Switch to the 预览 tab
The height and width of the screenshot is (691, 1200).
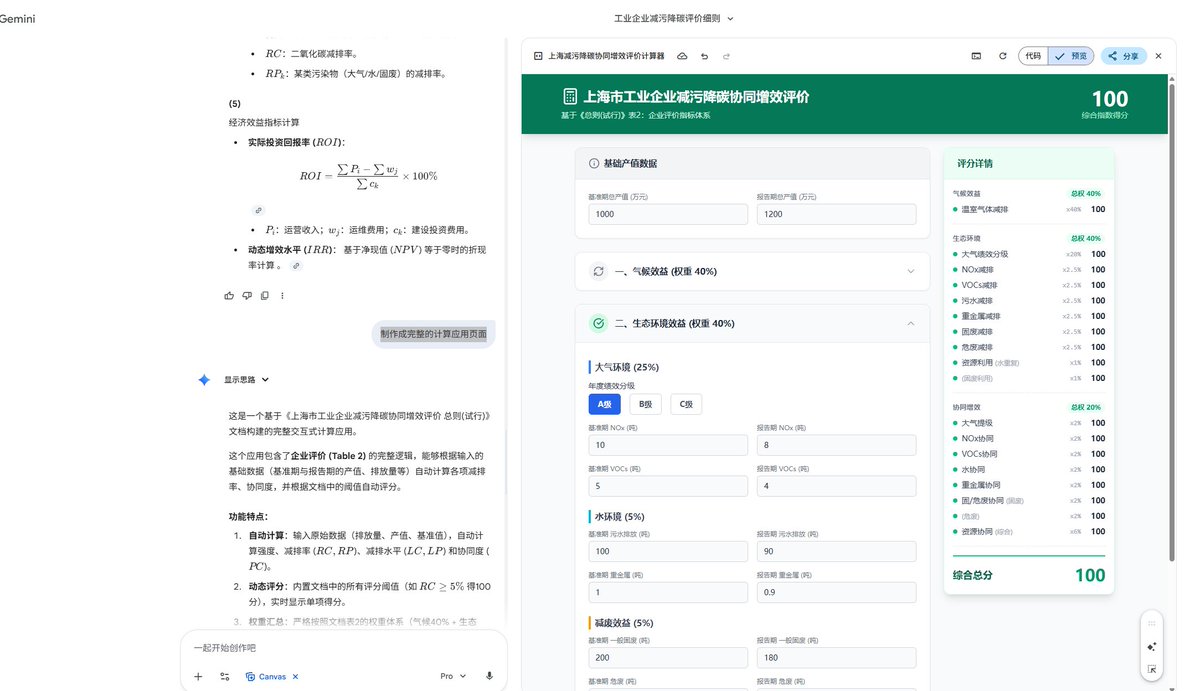[1073, 56]
